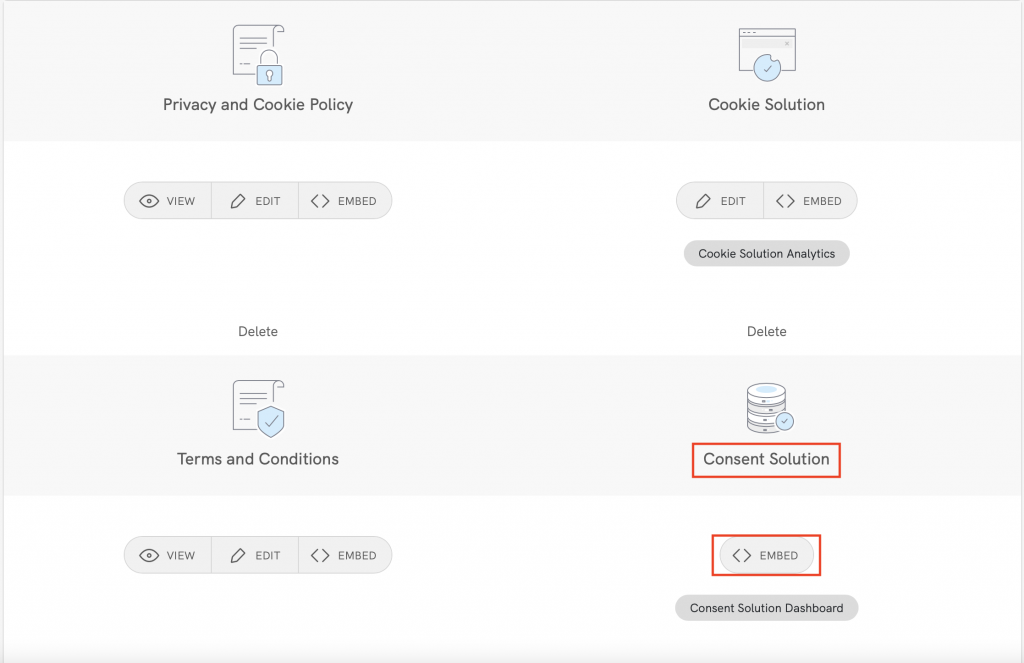Delete the Cookie Solution
This screenshot has height=663, width=1024.
pyautogui.click(x=766, y=331)
